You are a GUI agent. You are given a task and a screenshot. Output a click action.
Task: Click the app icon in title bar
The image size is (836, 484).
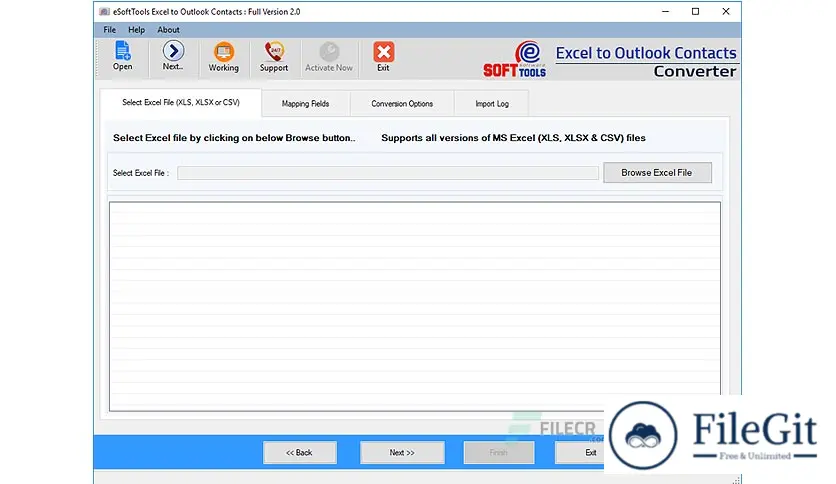104,11
